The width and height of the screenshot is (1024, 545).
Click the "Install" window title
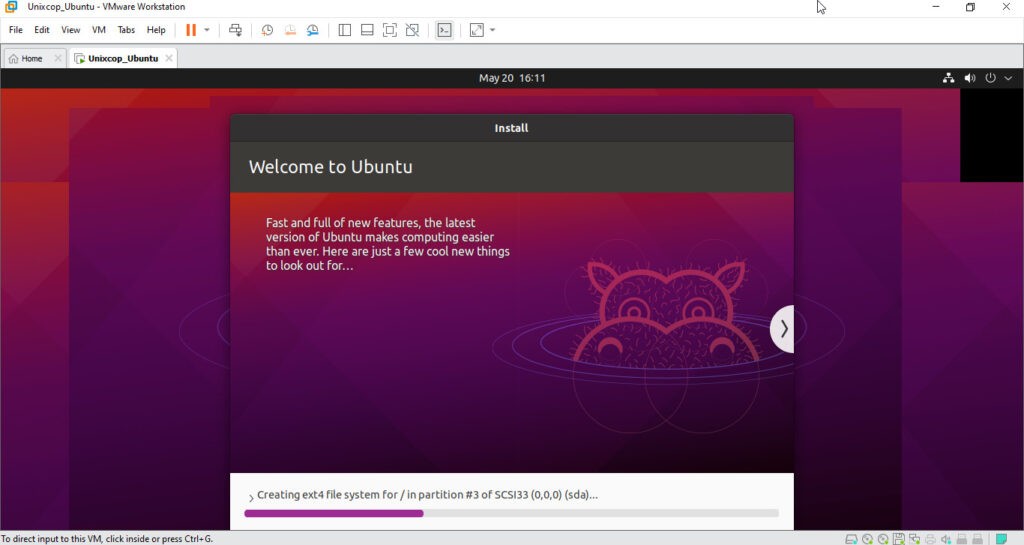click(511, 128)
